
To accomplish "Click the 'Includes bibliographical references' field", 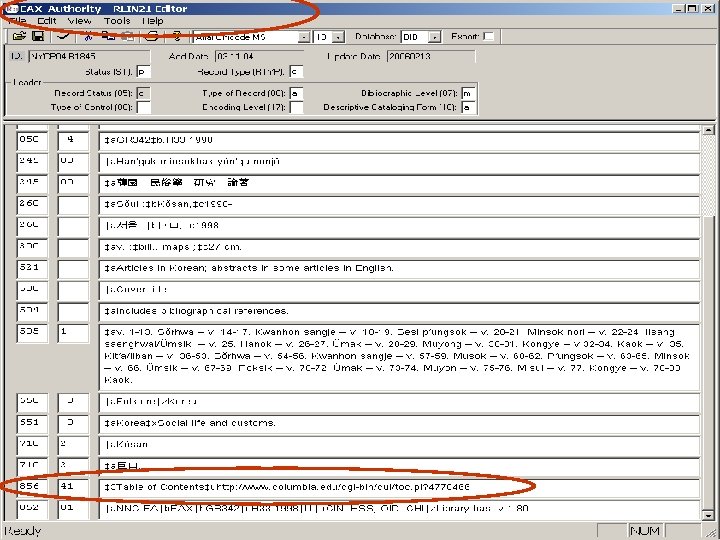I will coord(399,312).
